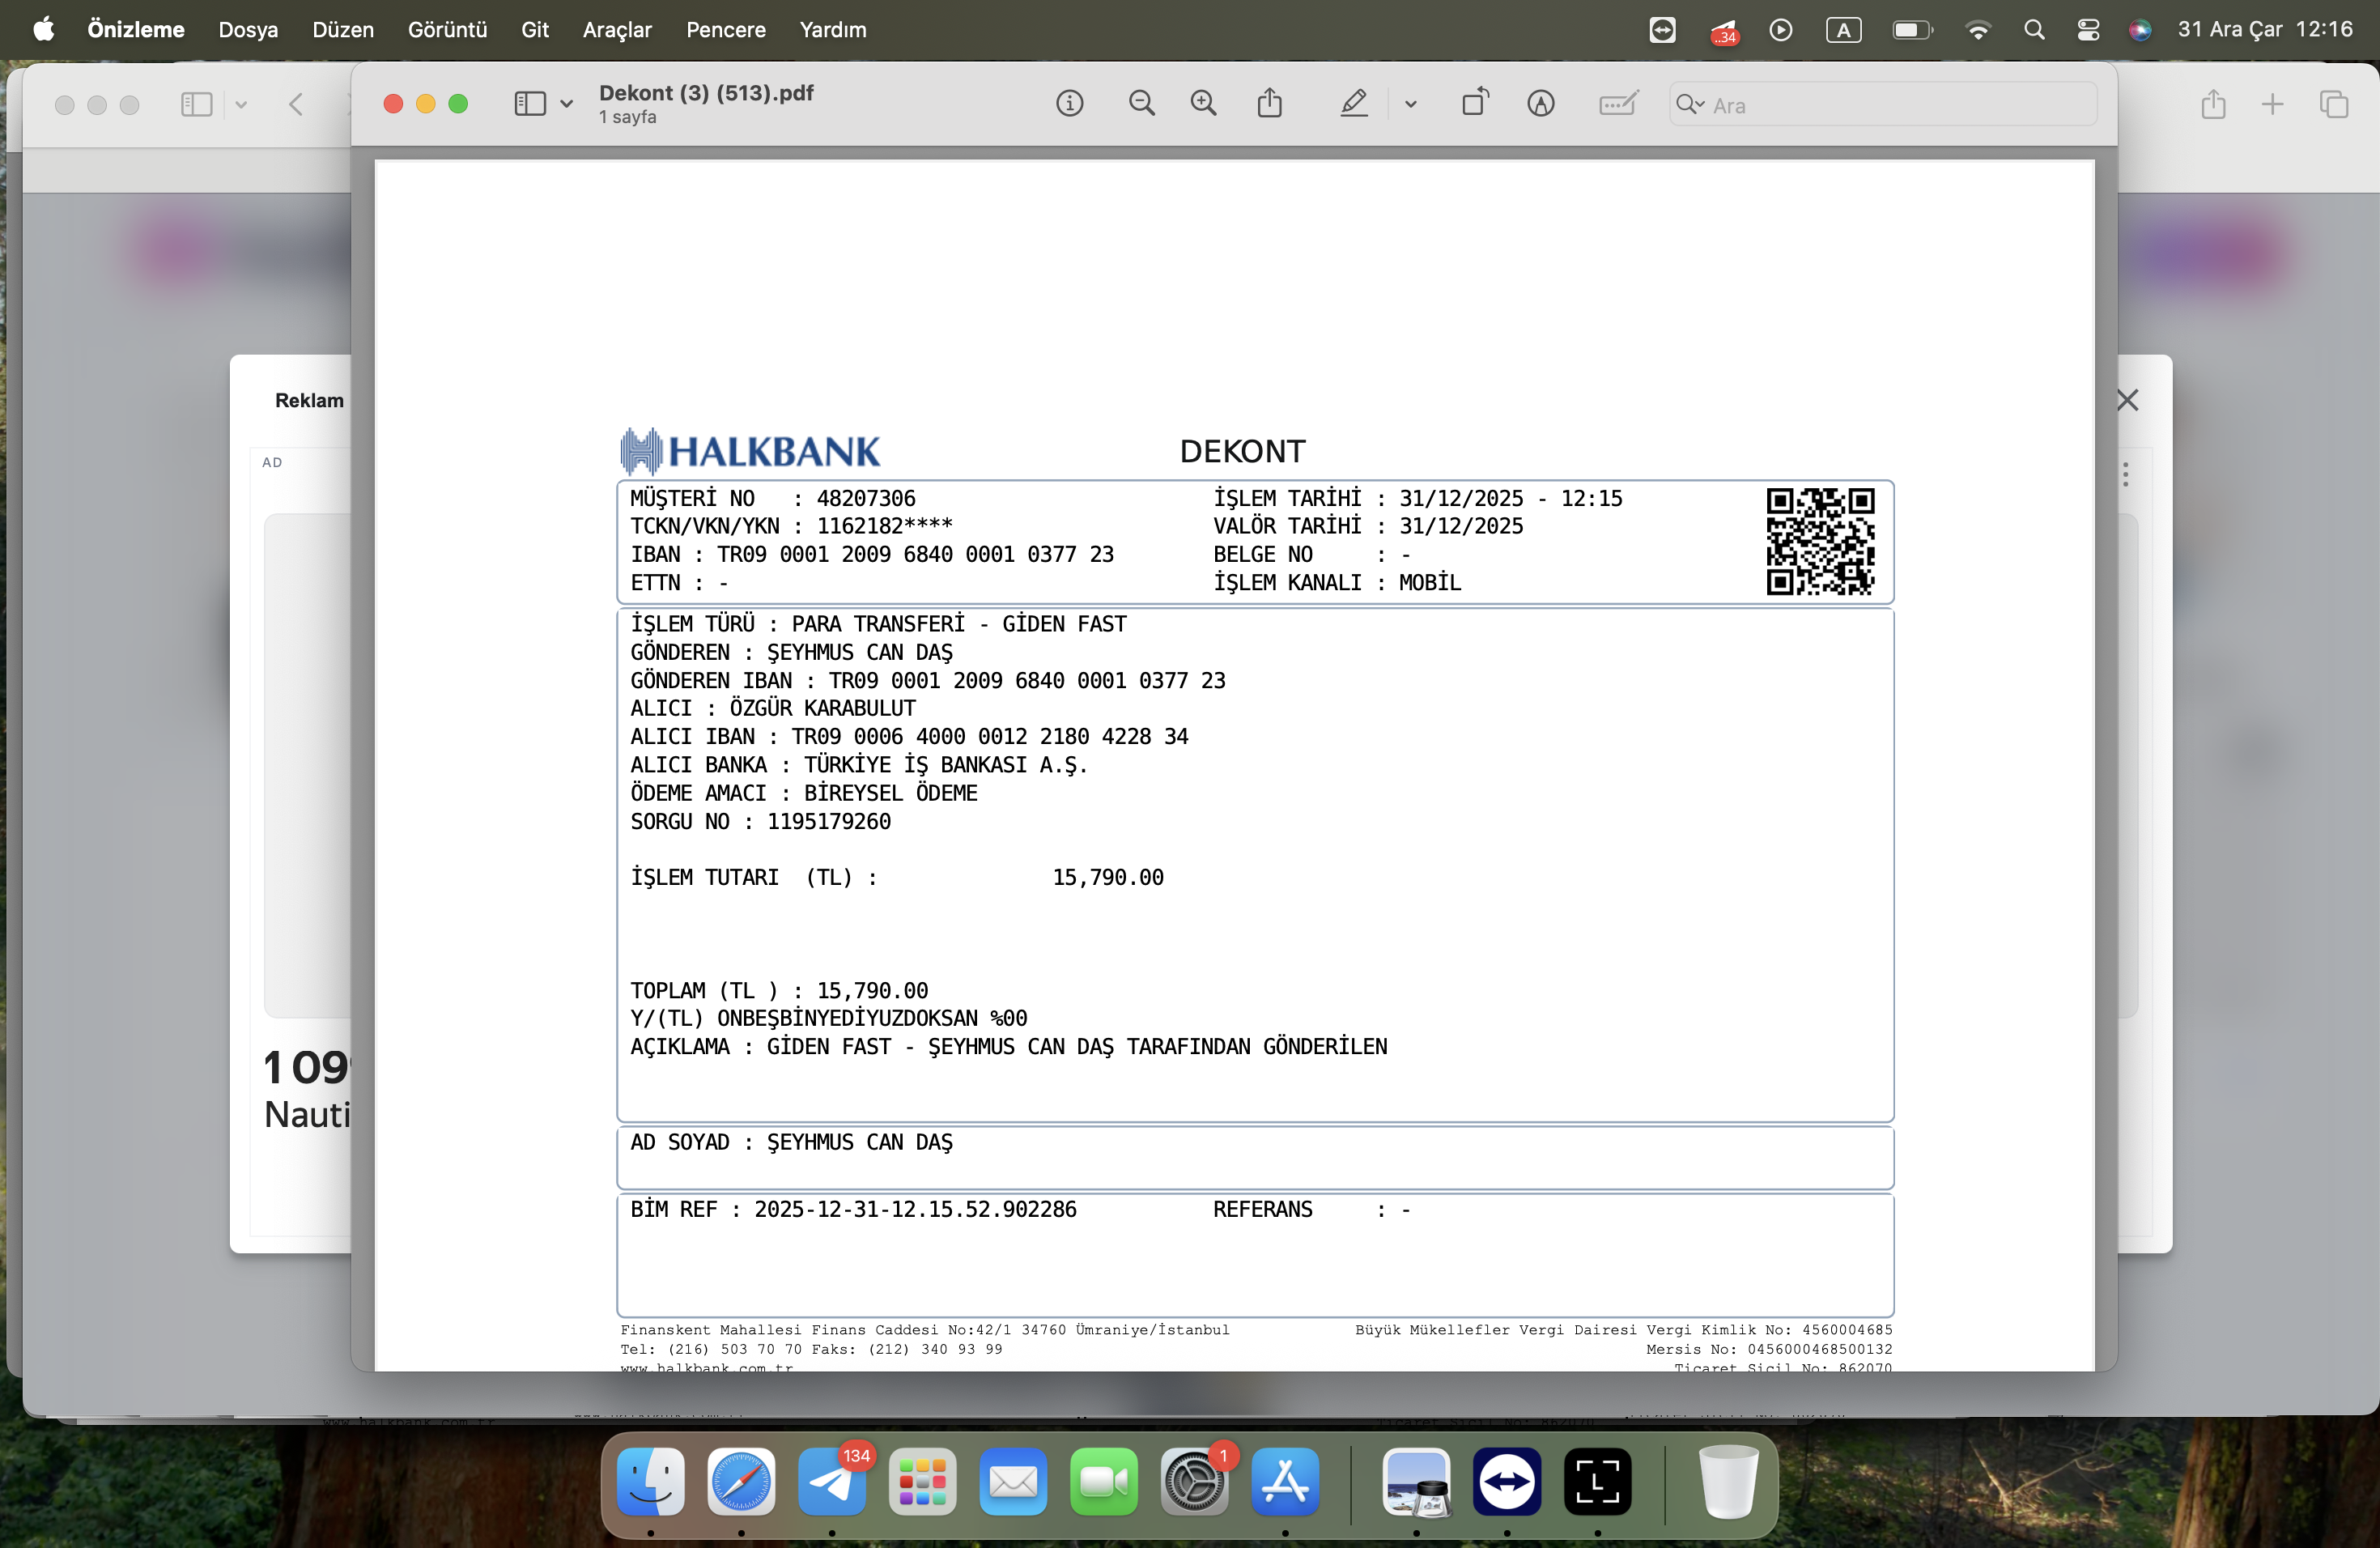Open the Trash from the Dock
This screenshot has width=2380, height=1548.
[x=1728, y=1481]
